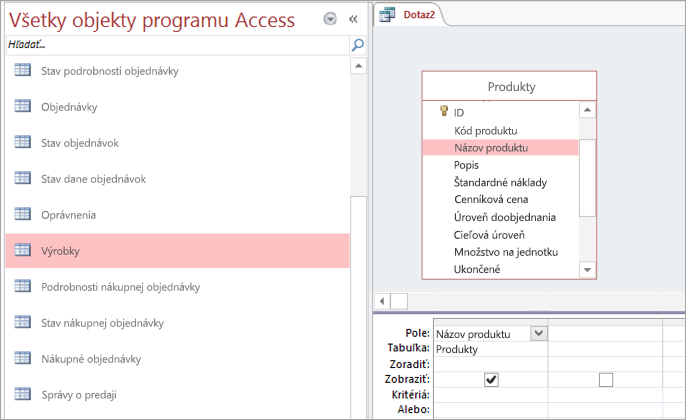Click horizontal scrollbar thumb in design pane
The width and height of the screenshot is (686, 420).
pyautogui.click(x=399, y=301)
